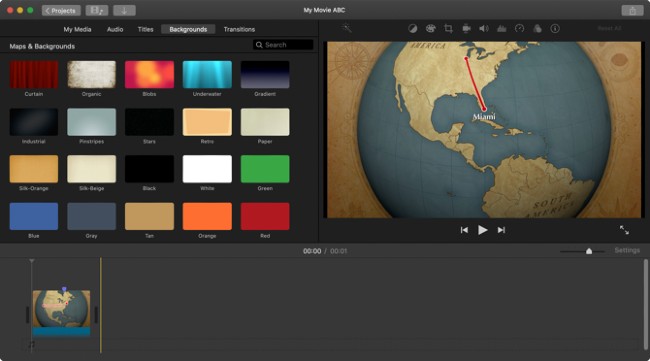Choose the Tan background swatch
The image size is (650, 361).
click(x=149, y=216)
